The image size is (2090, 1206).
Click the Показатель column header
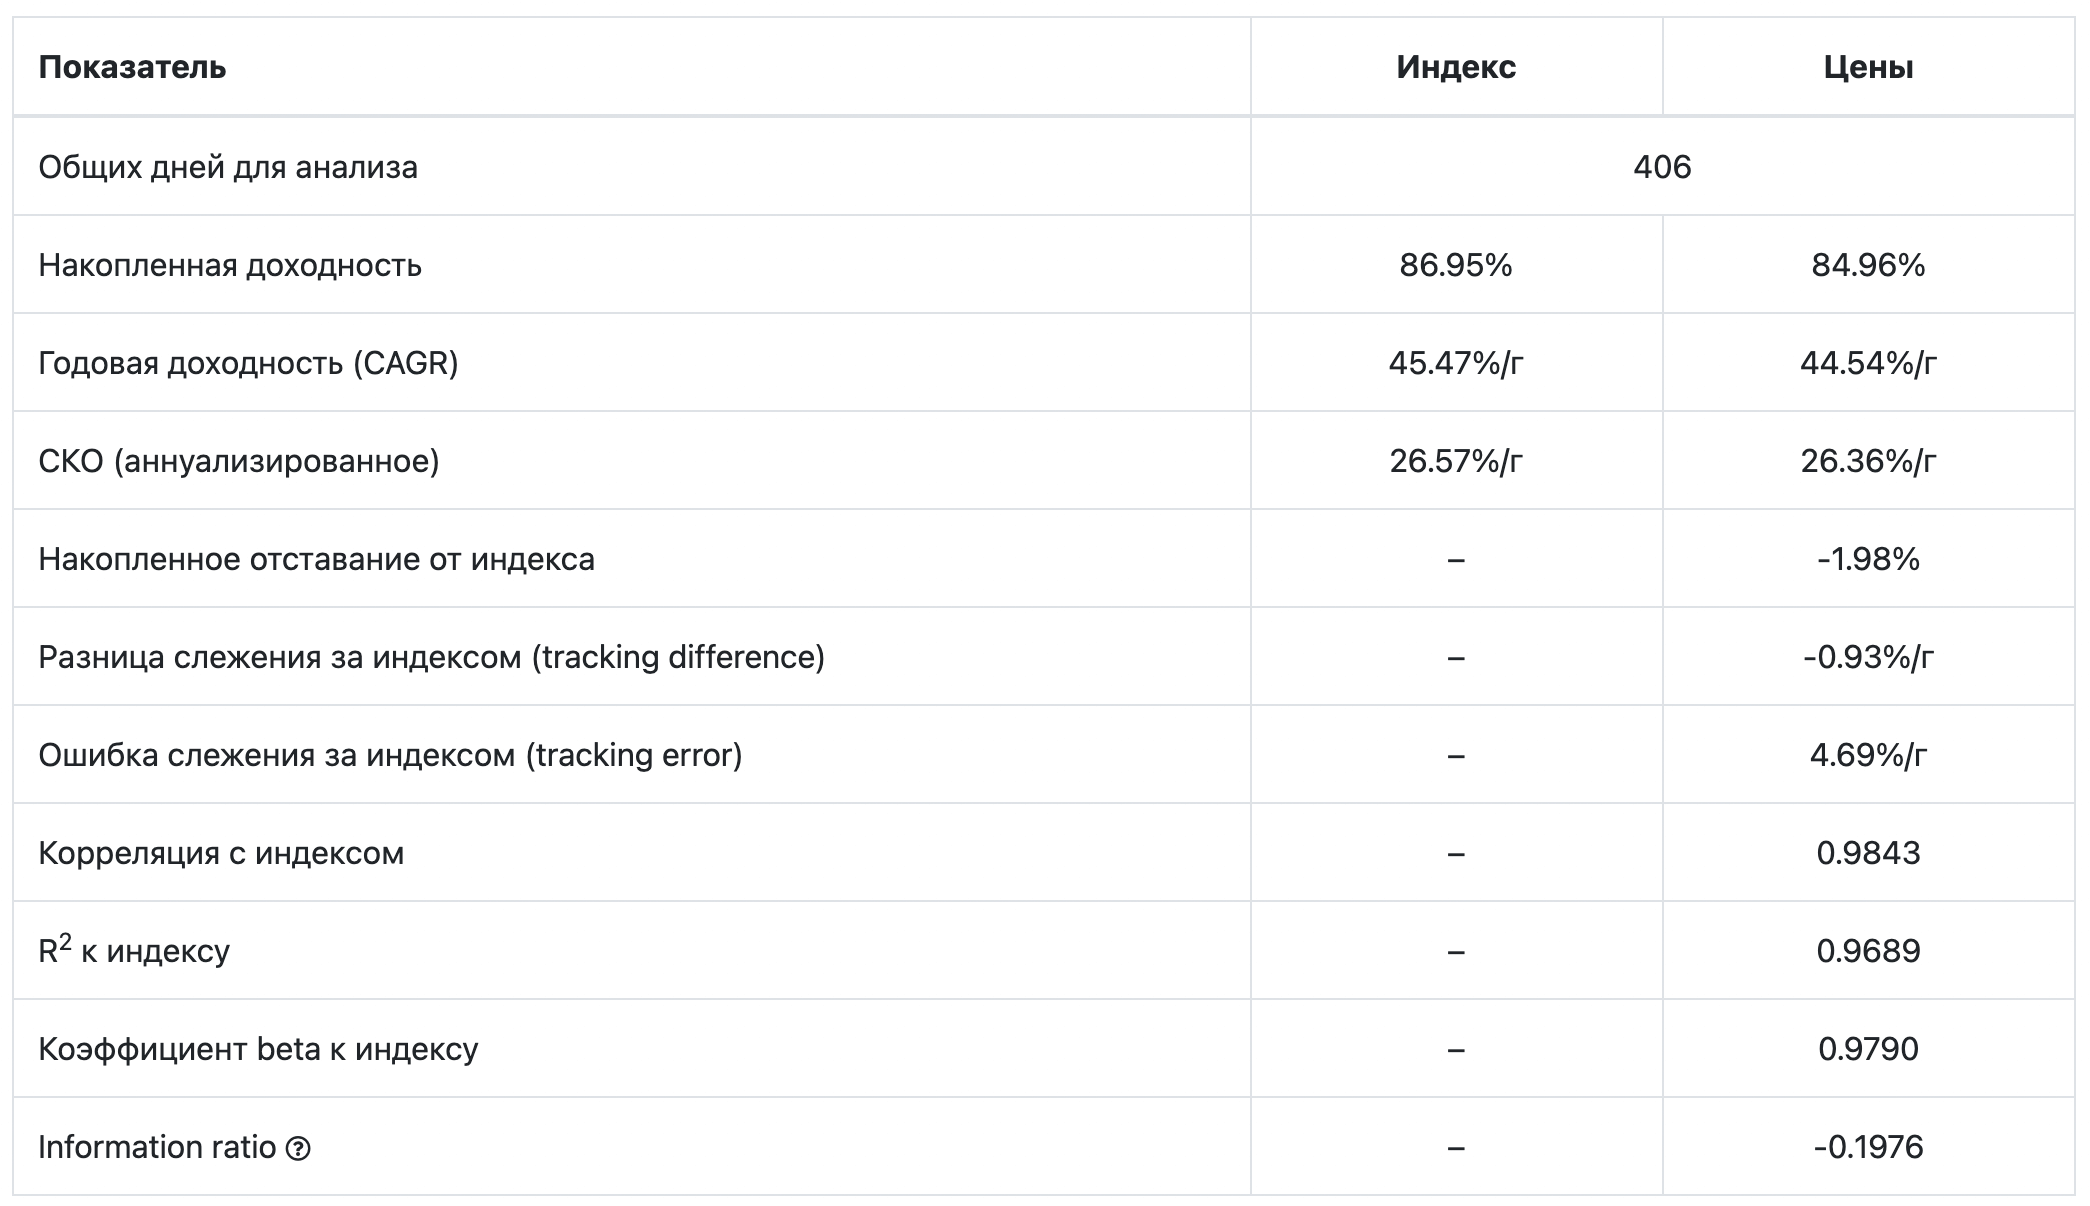132,67
